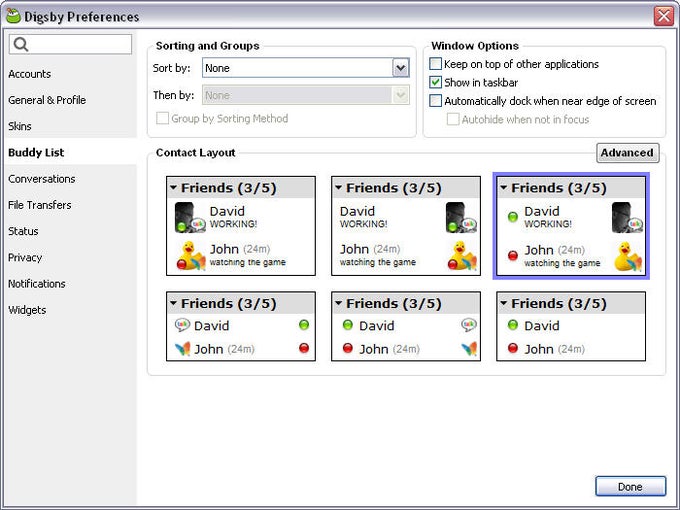
Task: Collapse Friends group in fifth layout preview
Action: 339,303
